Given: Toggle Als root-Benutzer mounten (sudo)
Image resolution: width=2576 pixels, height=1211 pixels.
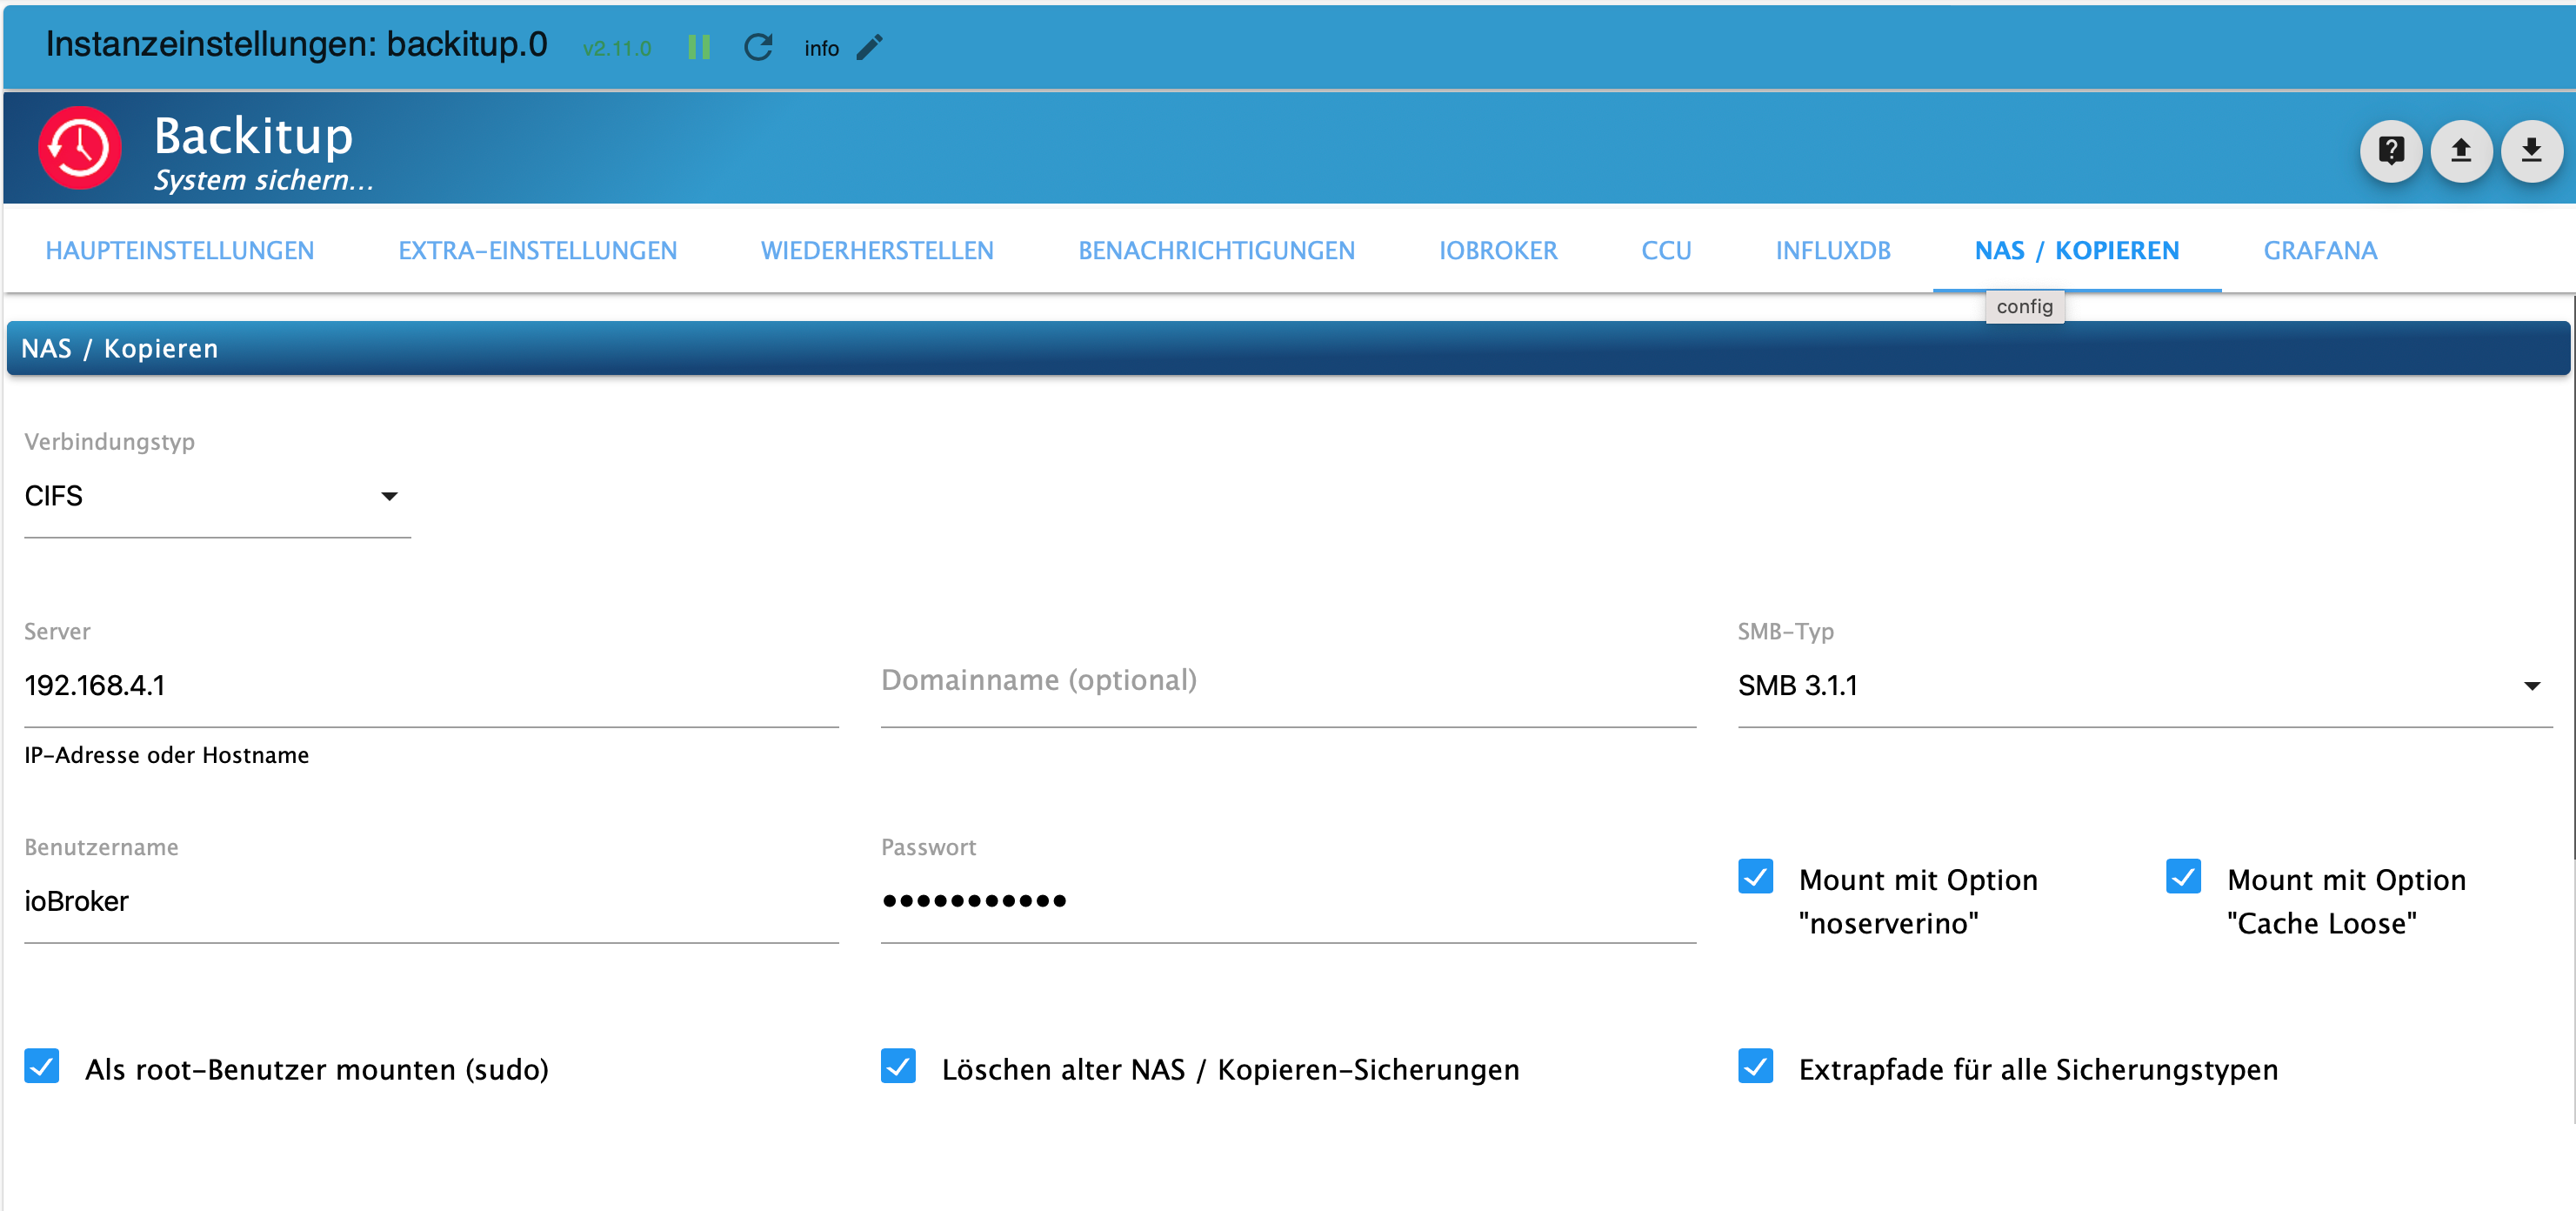Looking at the screenshot, I should point(42,1066).
